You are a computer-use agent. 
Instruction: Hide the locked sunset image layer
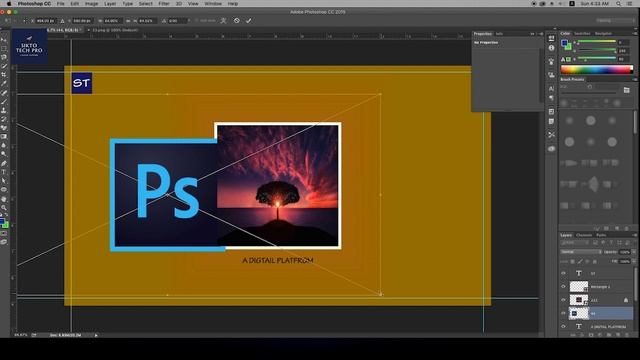tap(564, 300)
